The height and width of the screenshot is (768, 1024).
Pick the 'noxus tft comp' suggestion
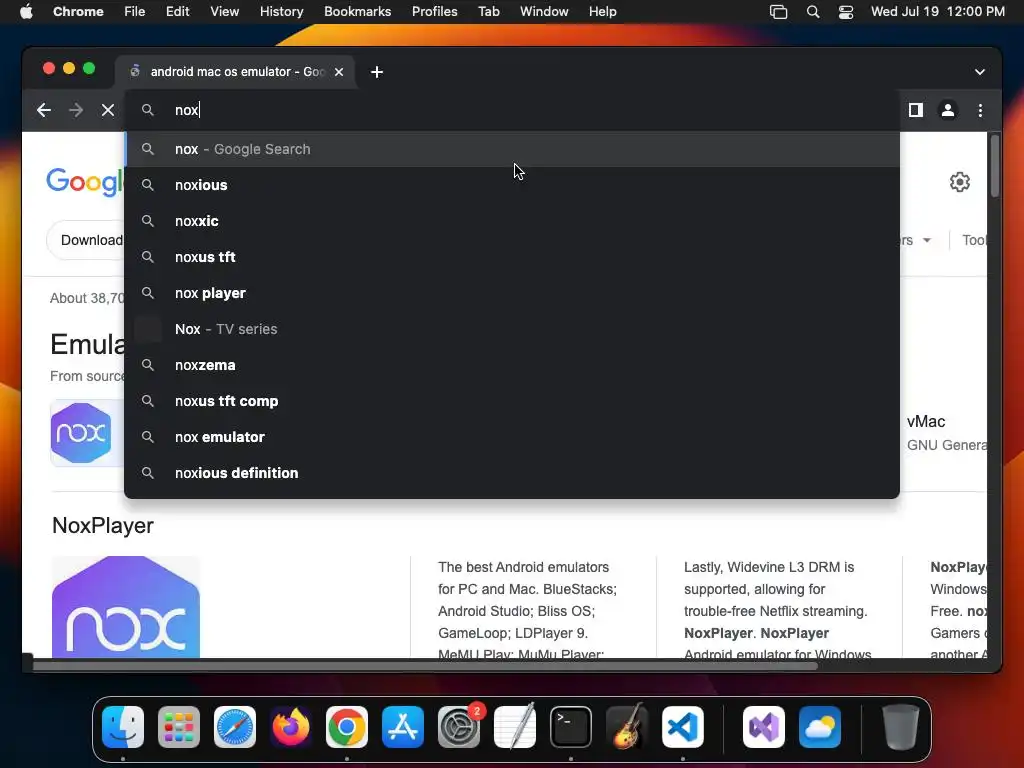(512, 400)
